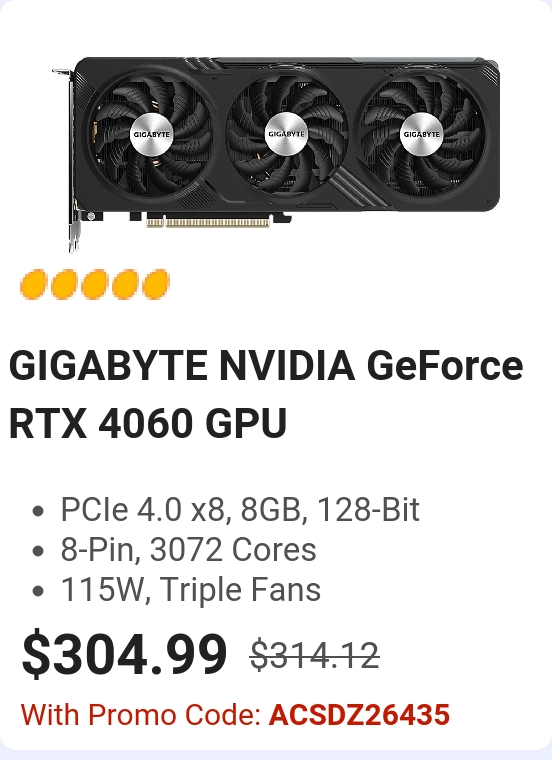
Task: Click the fourth rating star
Action: 125,284
